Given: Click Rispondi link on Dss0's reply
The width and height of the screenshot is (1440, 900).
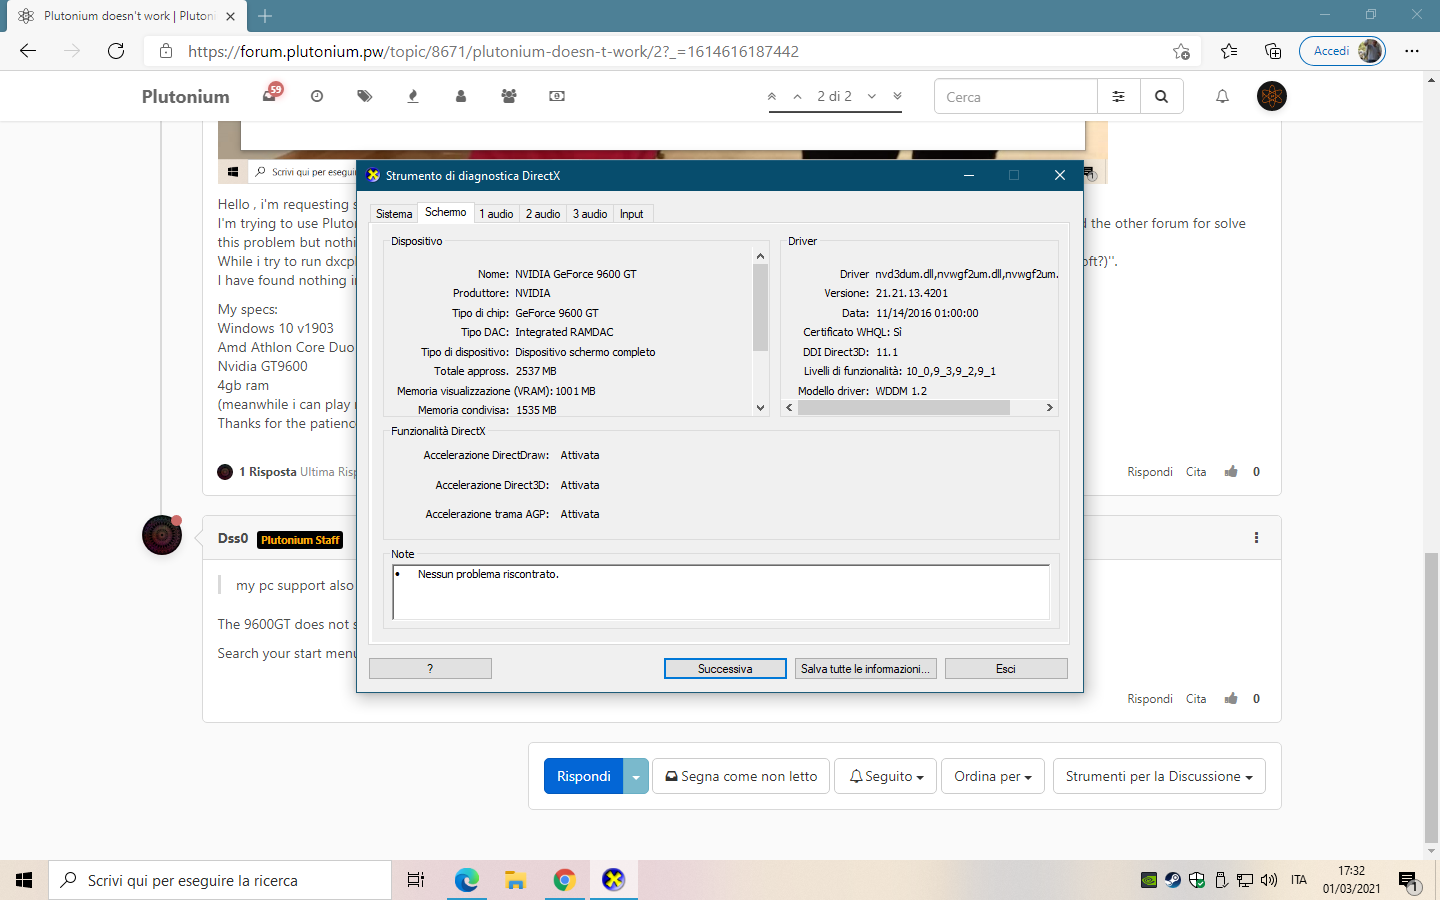Looking at the screenshot, I should pyautogui.click(x=1150, y=699).
